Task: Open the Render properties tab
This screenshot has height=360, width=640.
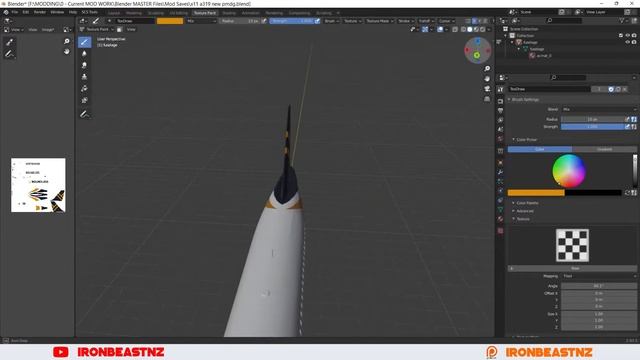Action: click(500, 101)
